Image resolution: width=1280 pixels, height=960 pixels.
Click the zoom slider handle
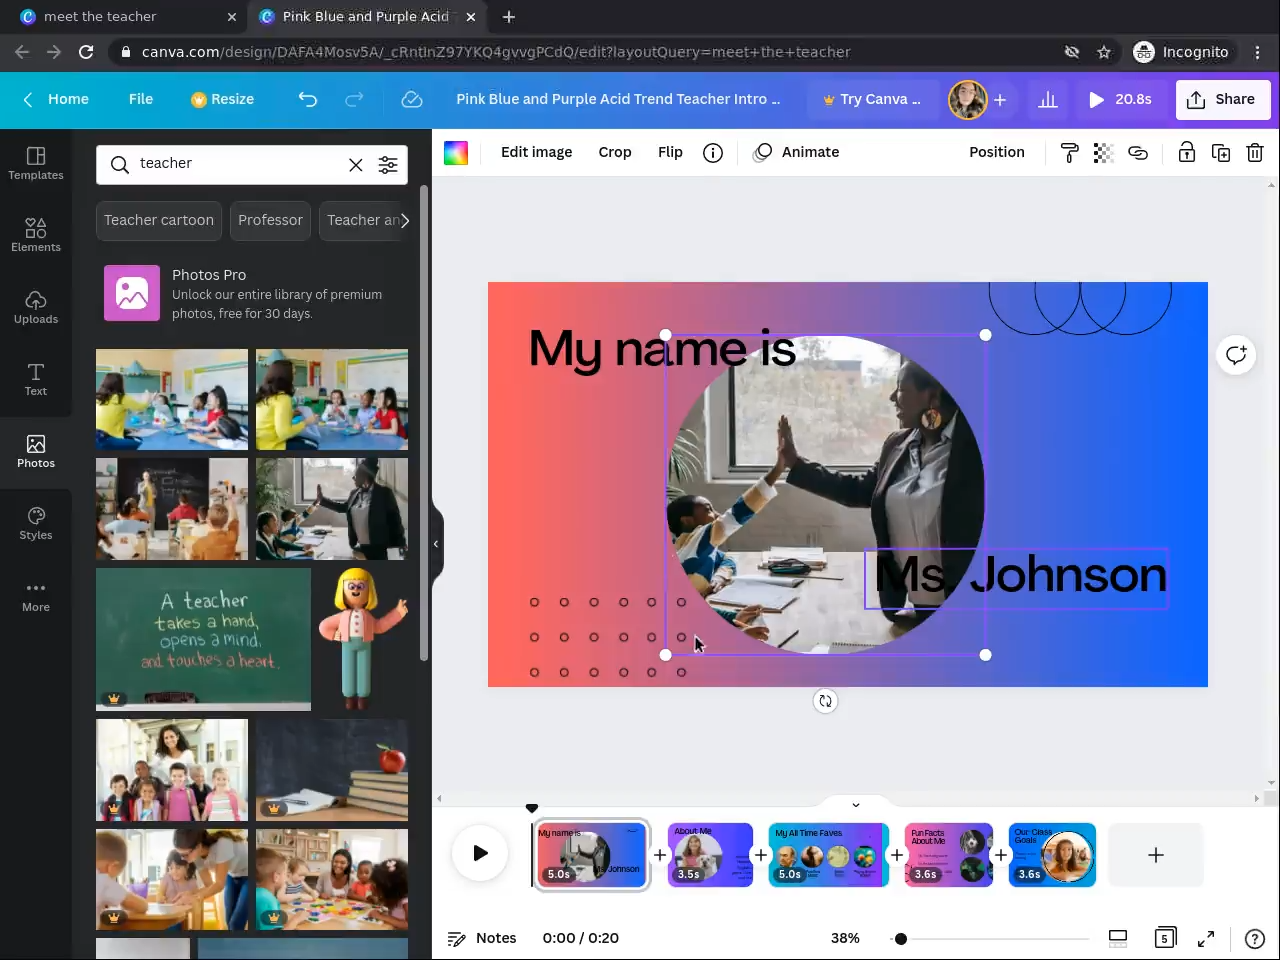[901, 938]
